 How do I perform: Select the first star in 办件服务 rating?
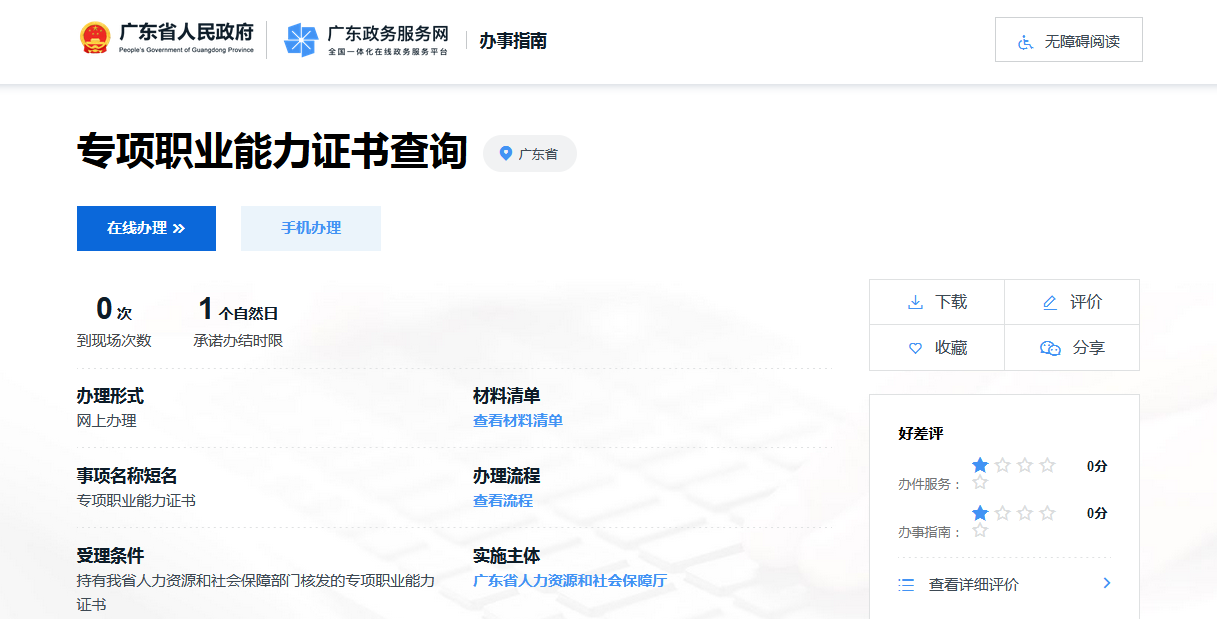[980, 465]
